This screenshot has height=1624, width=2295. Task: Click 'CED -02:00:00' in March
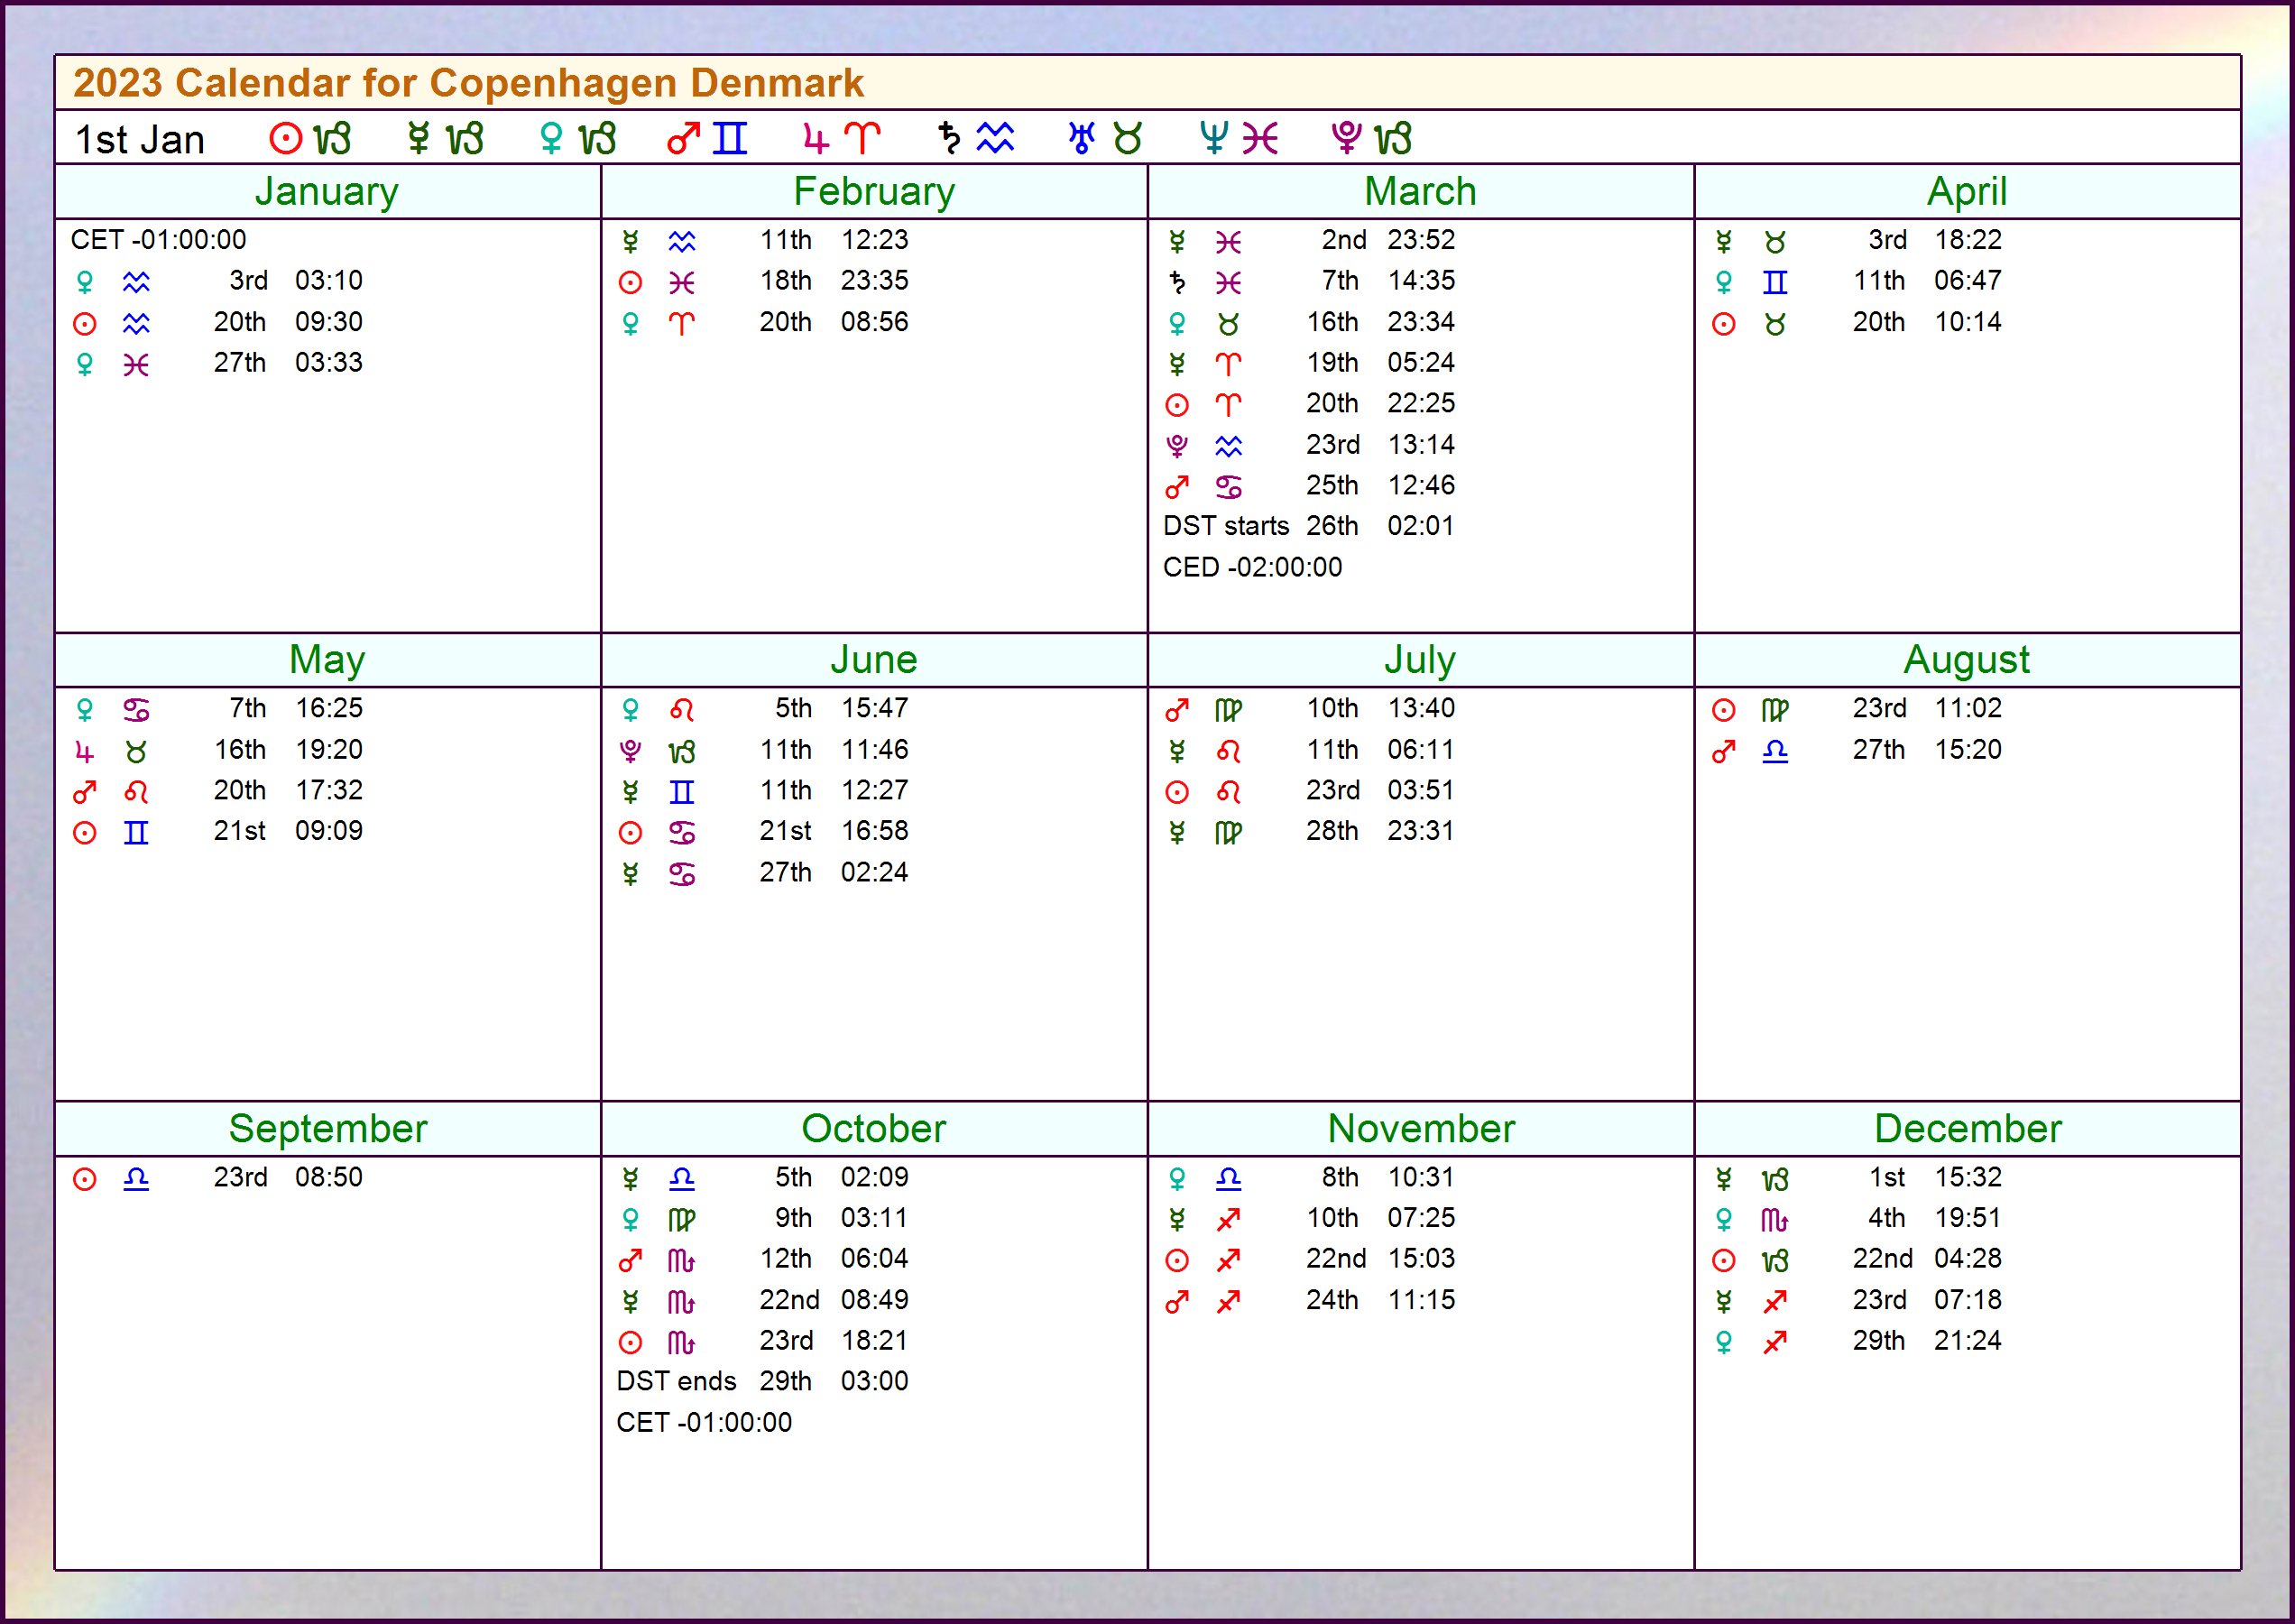tap(1252, 568)
